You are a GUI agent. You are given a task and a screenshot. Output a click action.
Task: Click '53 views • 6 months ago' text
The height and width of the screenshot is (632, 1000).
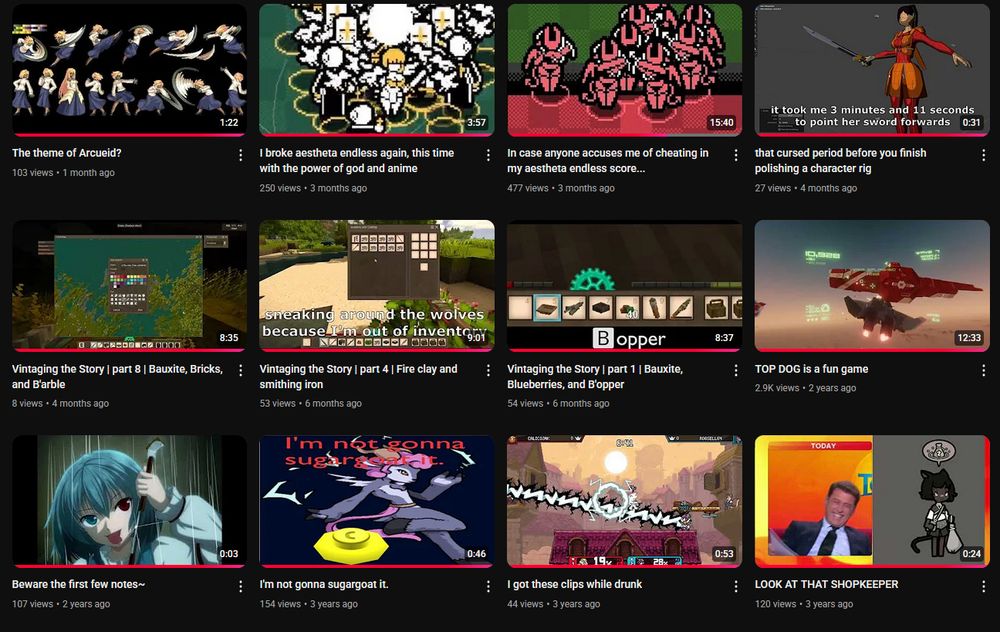pyautogui.click(x=311, y=403)
